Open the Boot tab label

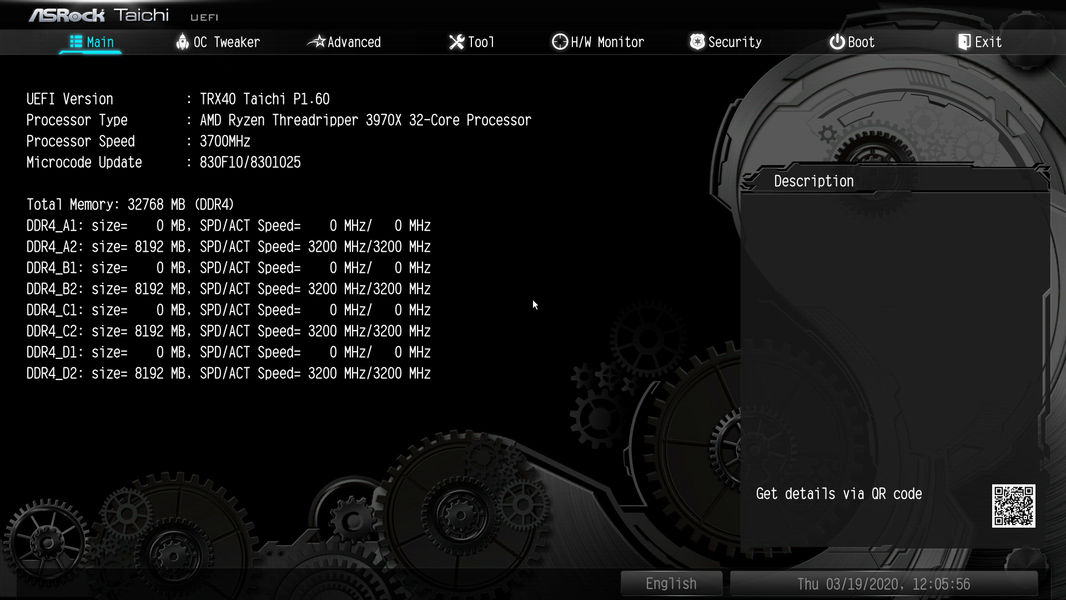pos(861,42)
